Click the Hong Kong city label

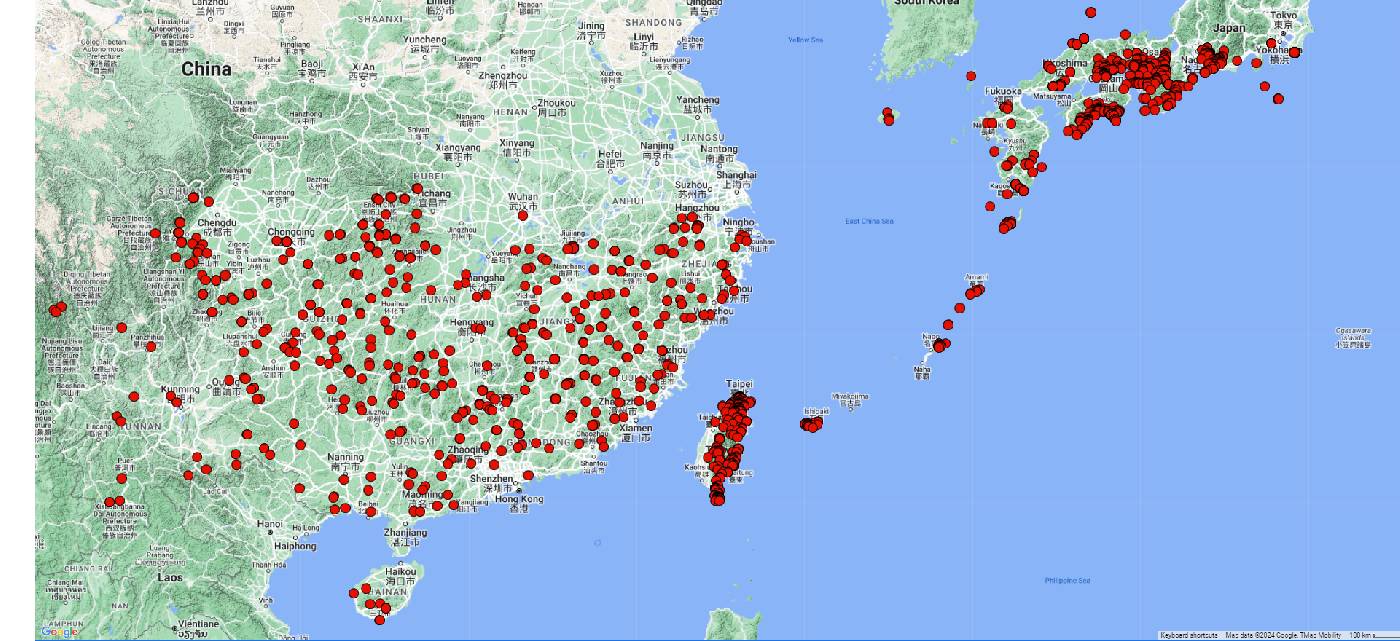[x=519, y=499]
